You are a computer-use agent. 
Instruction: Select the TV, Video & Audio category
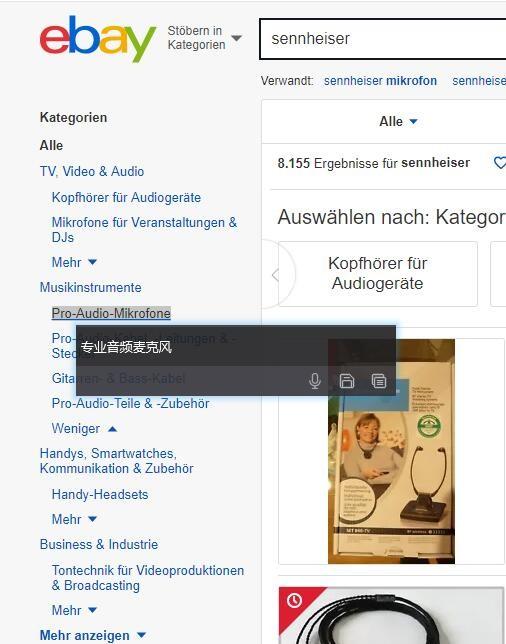pyautogui.click(x=92, y=171)
